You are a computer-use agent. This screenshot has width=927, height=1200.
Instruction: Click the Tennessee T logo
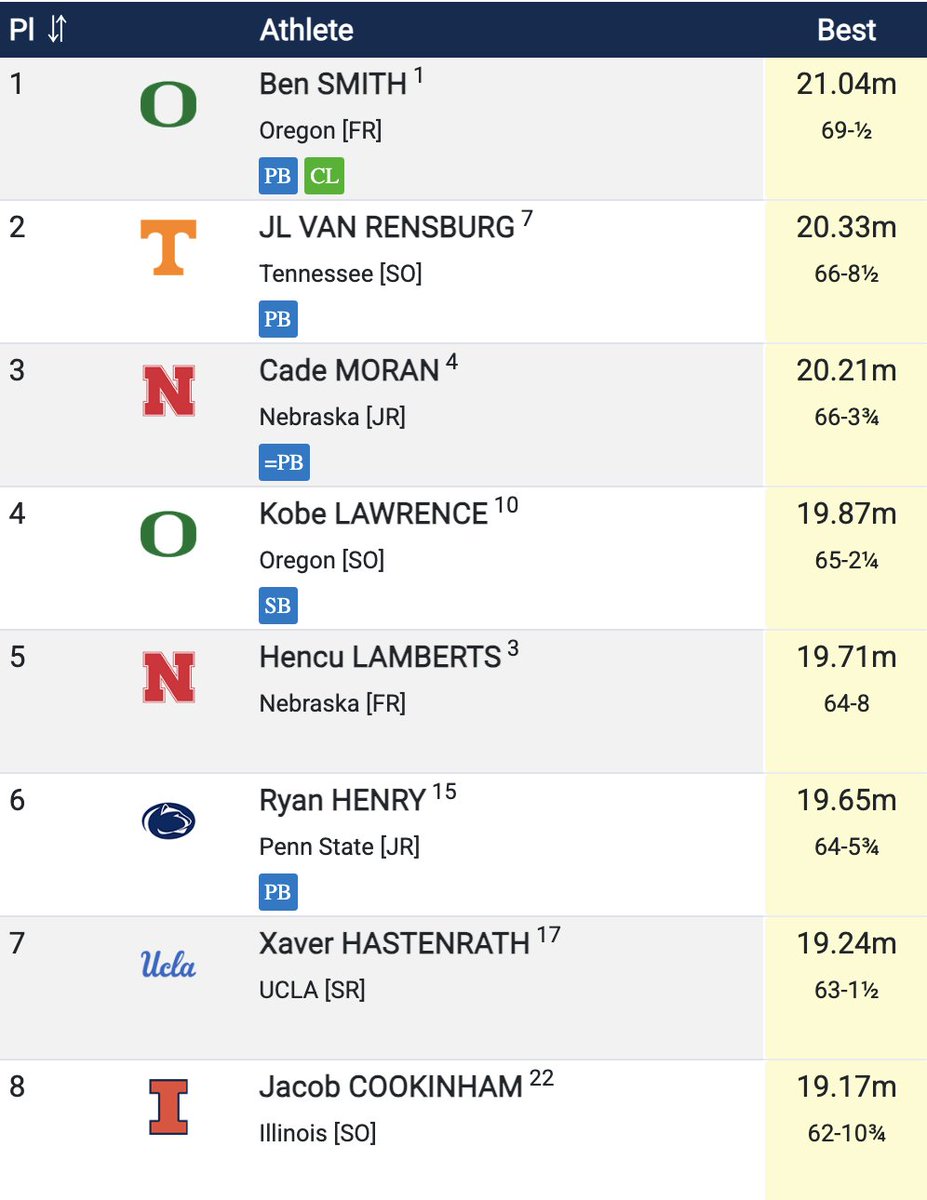click(x=168, y=247)
